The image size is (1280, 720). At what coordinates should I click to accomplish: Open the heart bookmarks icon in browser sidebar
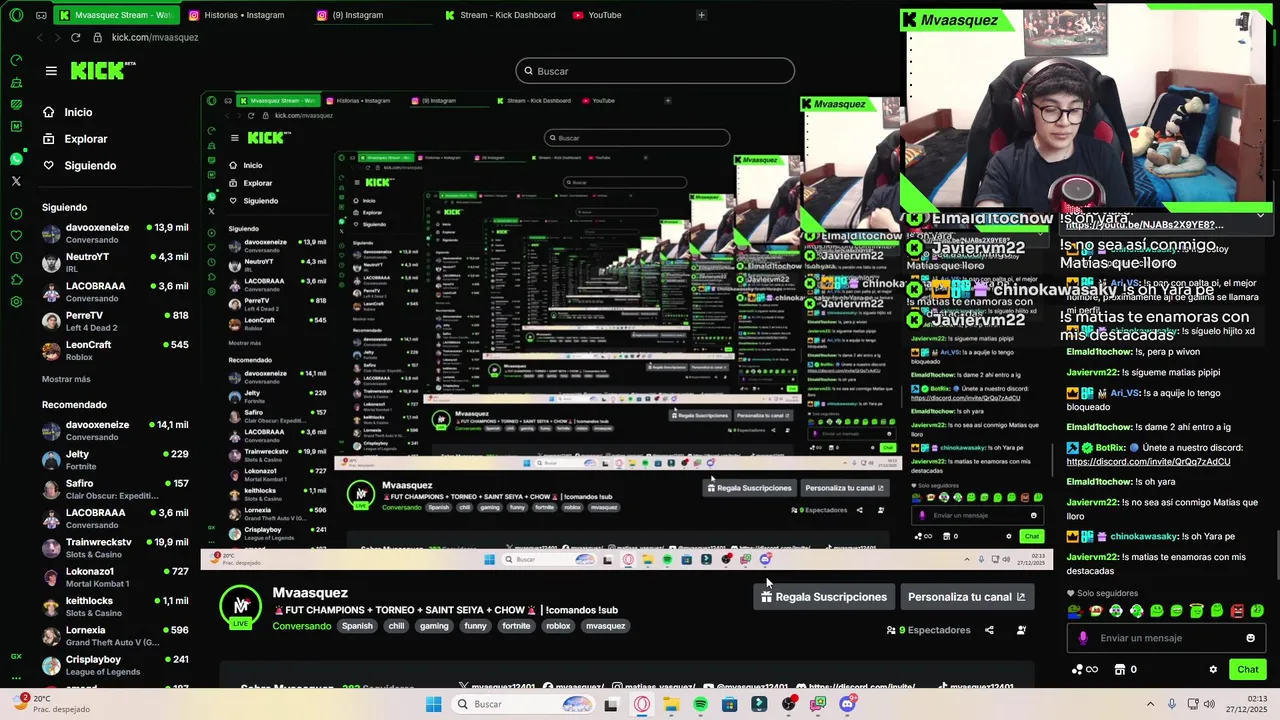(x=16, y=235)
